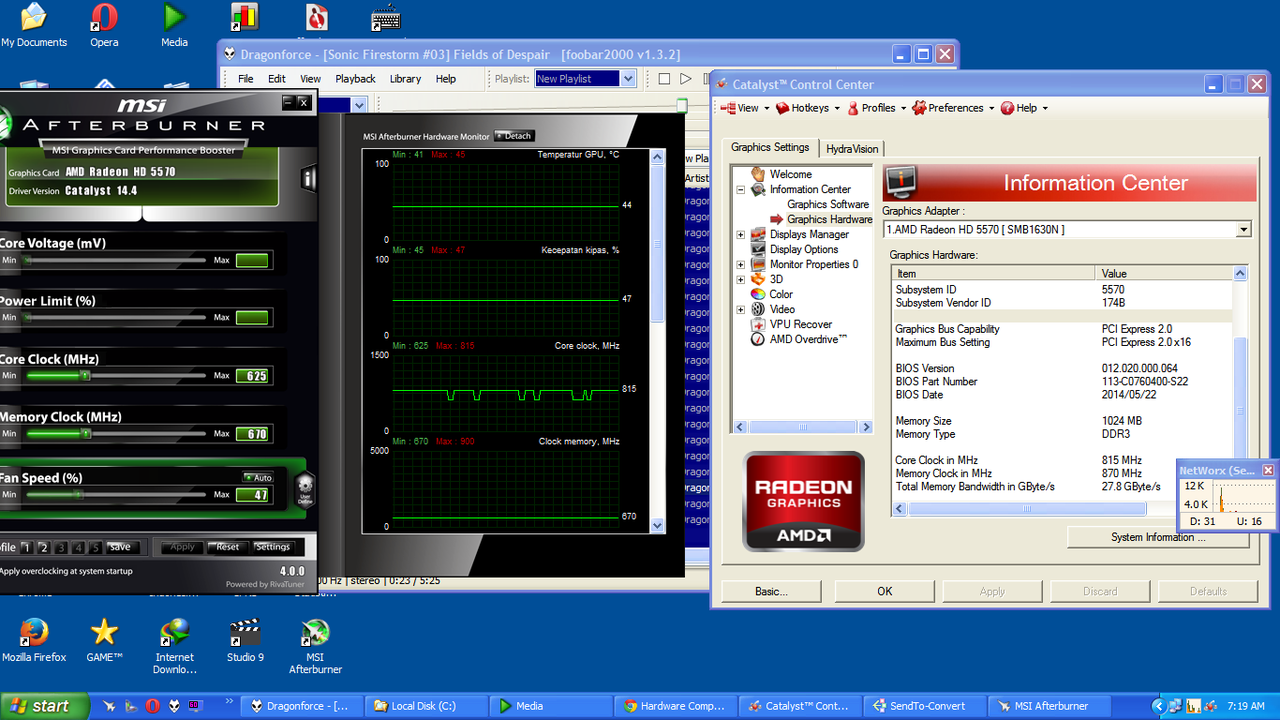Collapse the Information Center tree node
Screen dimensions: 1280x720
pos(741,189)
